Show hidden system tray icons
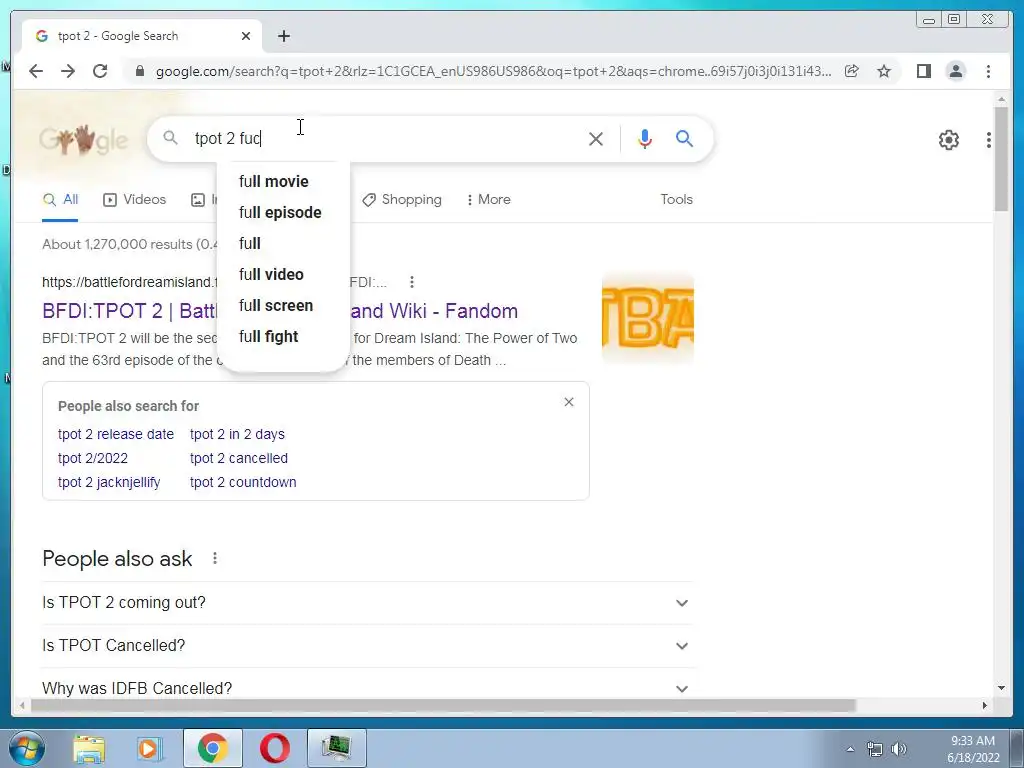 850,749
